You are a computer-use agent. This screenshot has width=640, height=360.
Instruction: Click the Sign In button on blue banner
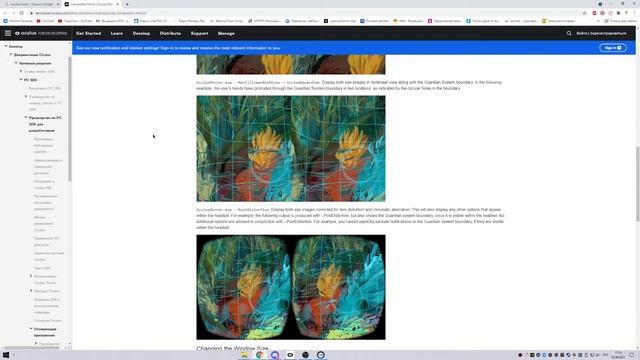613,48
